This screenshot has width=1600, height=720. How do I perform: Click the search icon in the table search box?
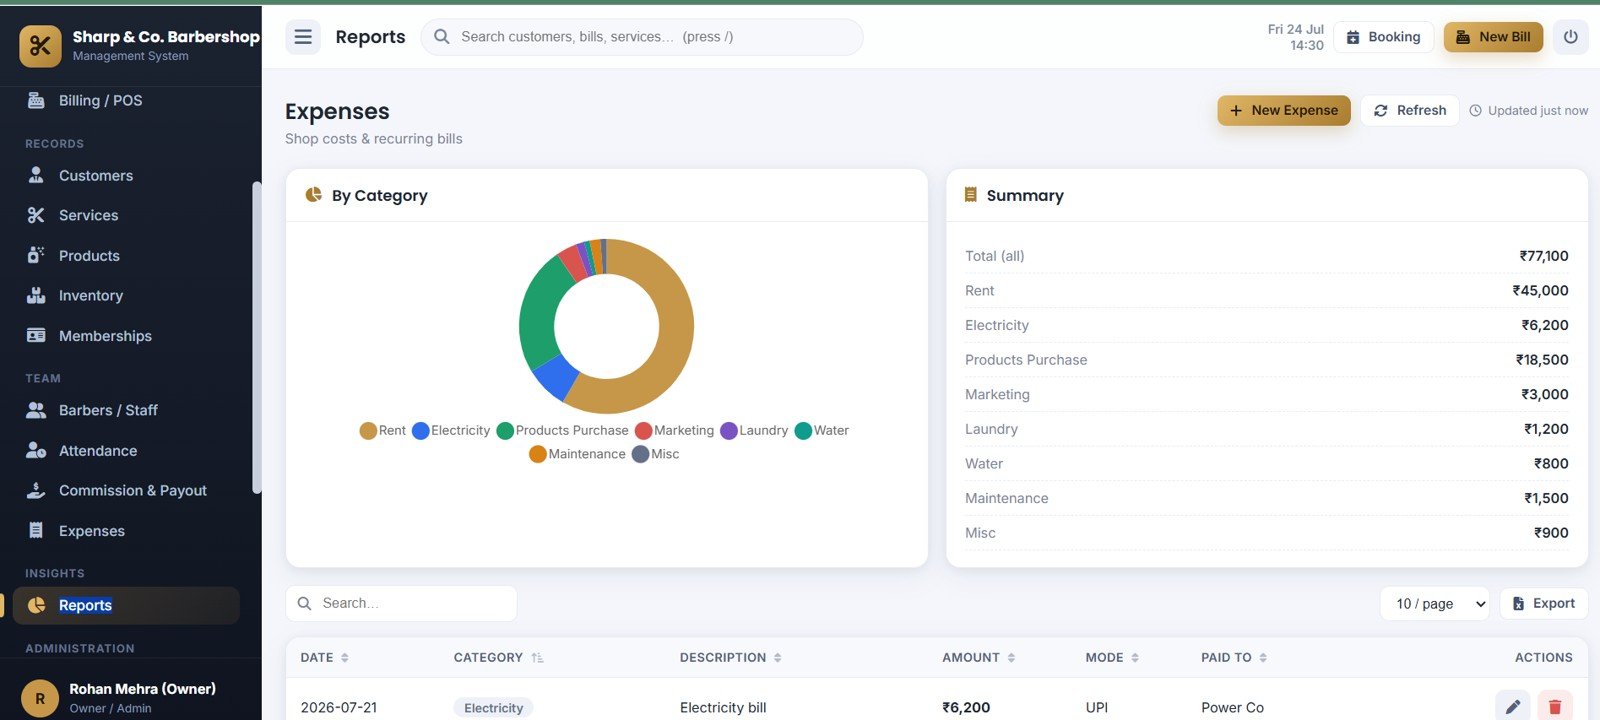(x=305, y=604)
